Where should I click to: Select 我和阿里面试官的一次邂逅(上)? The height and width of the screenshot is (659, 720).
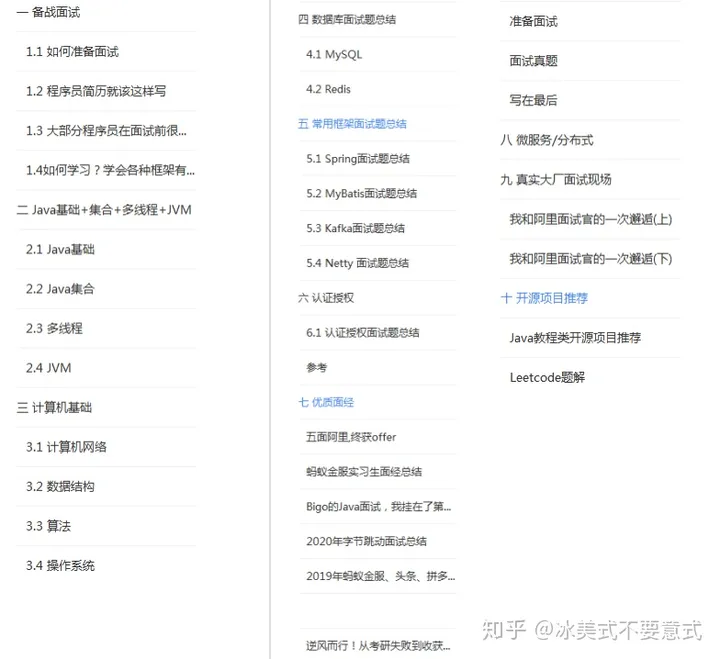click(591, 220)
